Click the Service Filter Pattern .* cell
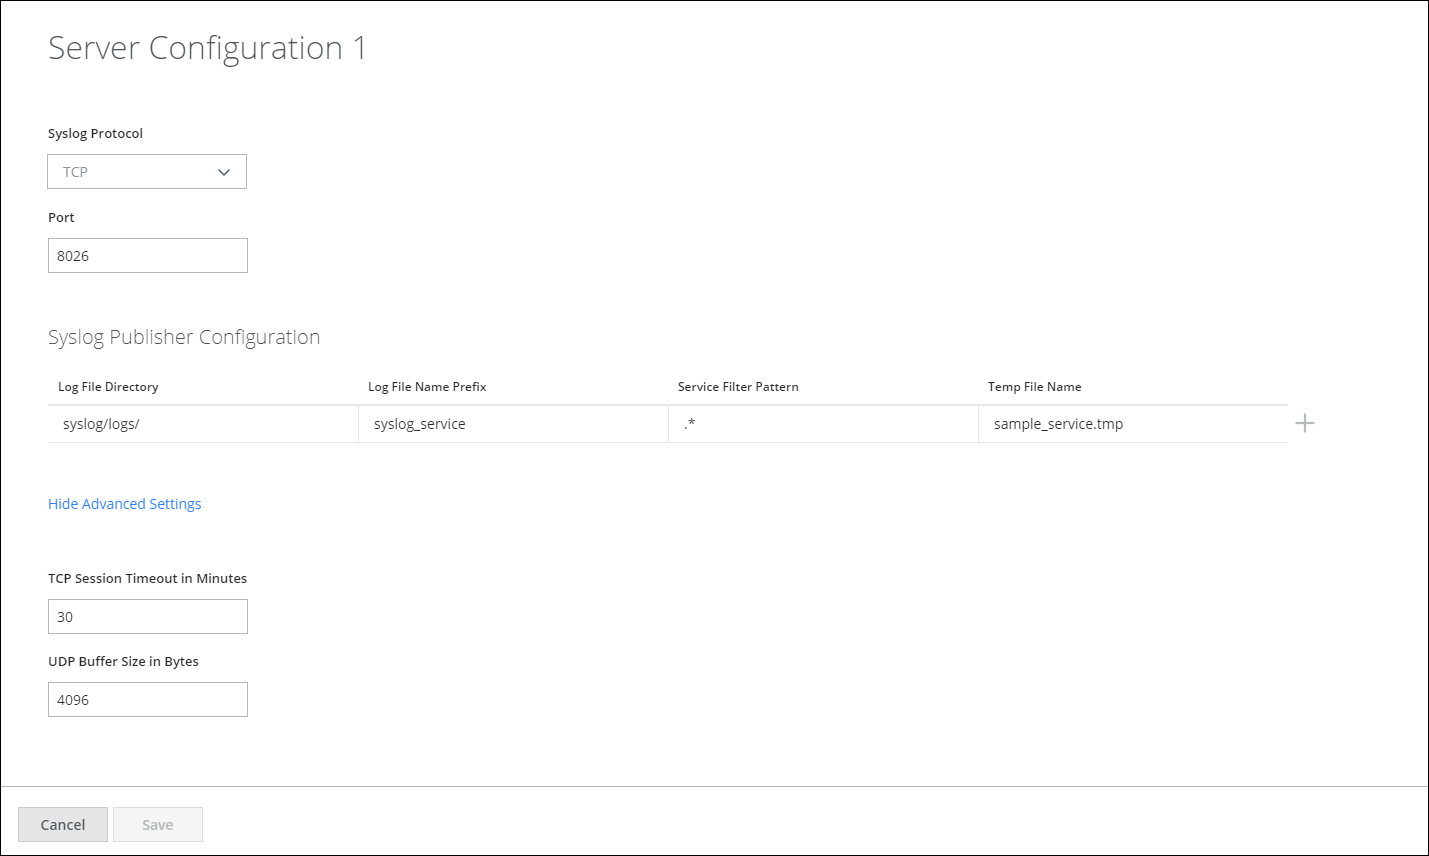 pos(822,424)
